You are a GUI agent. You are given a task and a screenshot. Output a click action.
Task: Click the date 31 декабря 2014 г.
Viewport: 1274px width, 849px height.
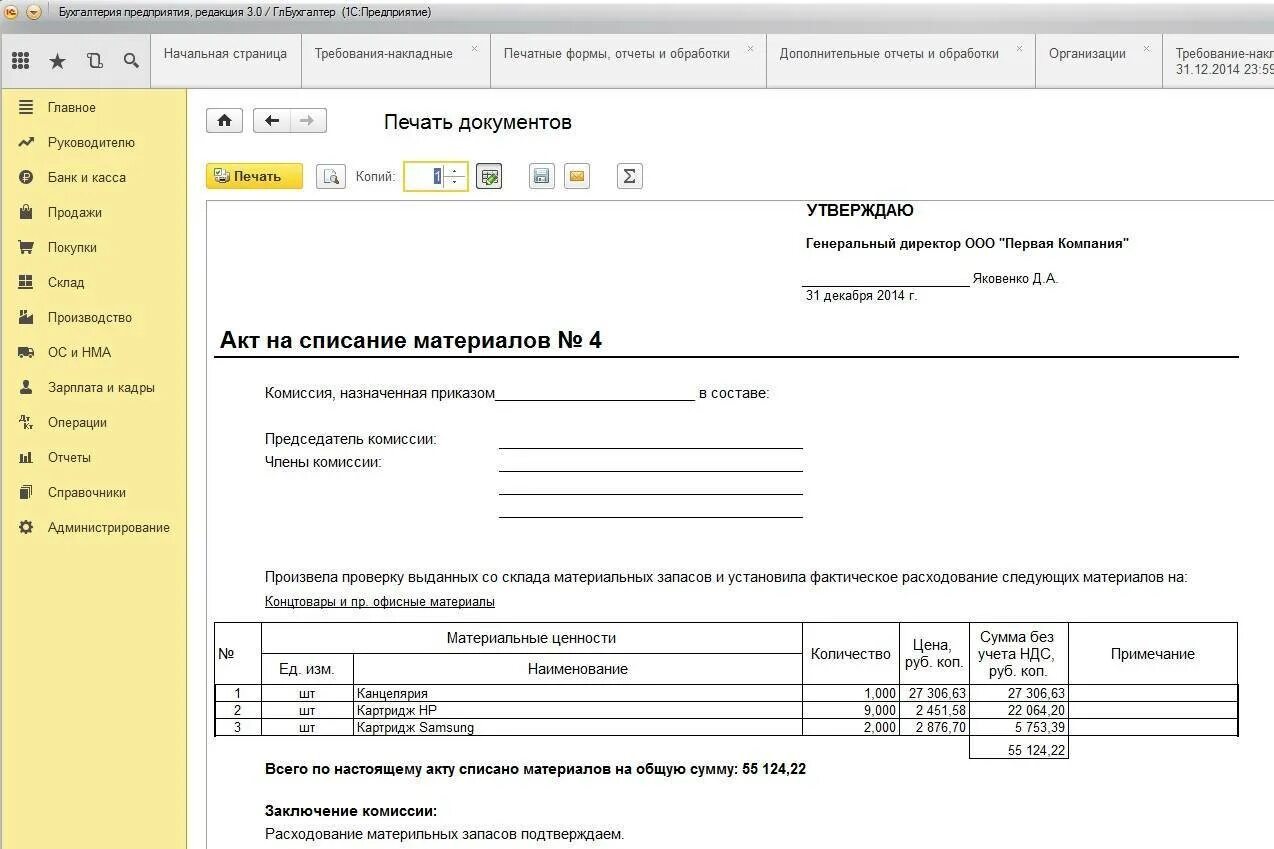[x=861, y=295]
